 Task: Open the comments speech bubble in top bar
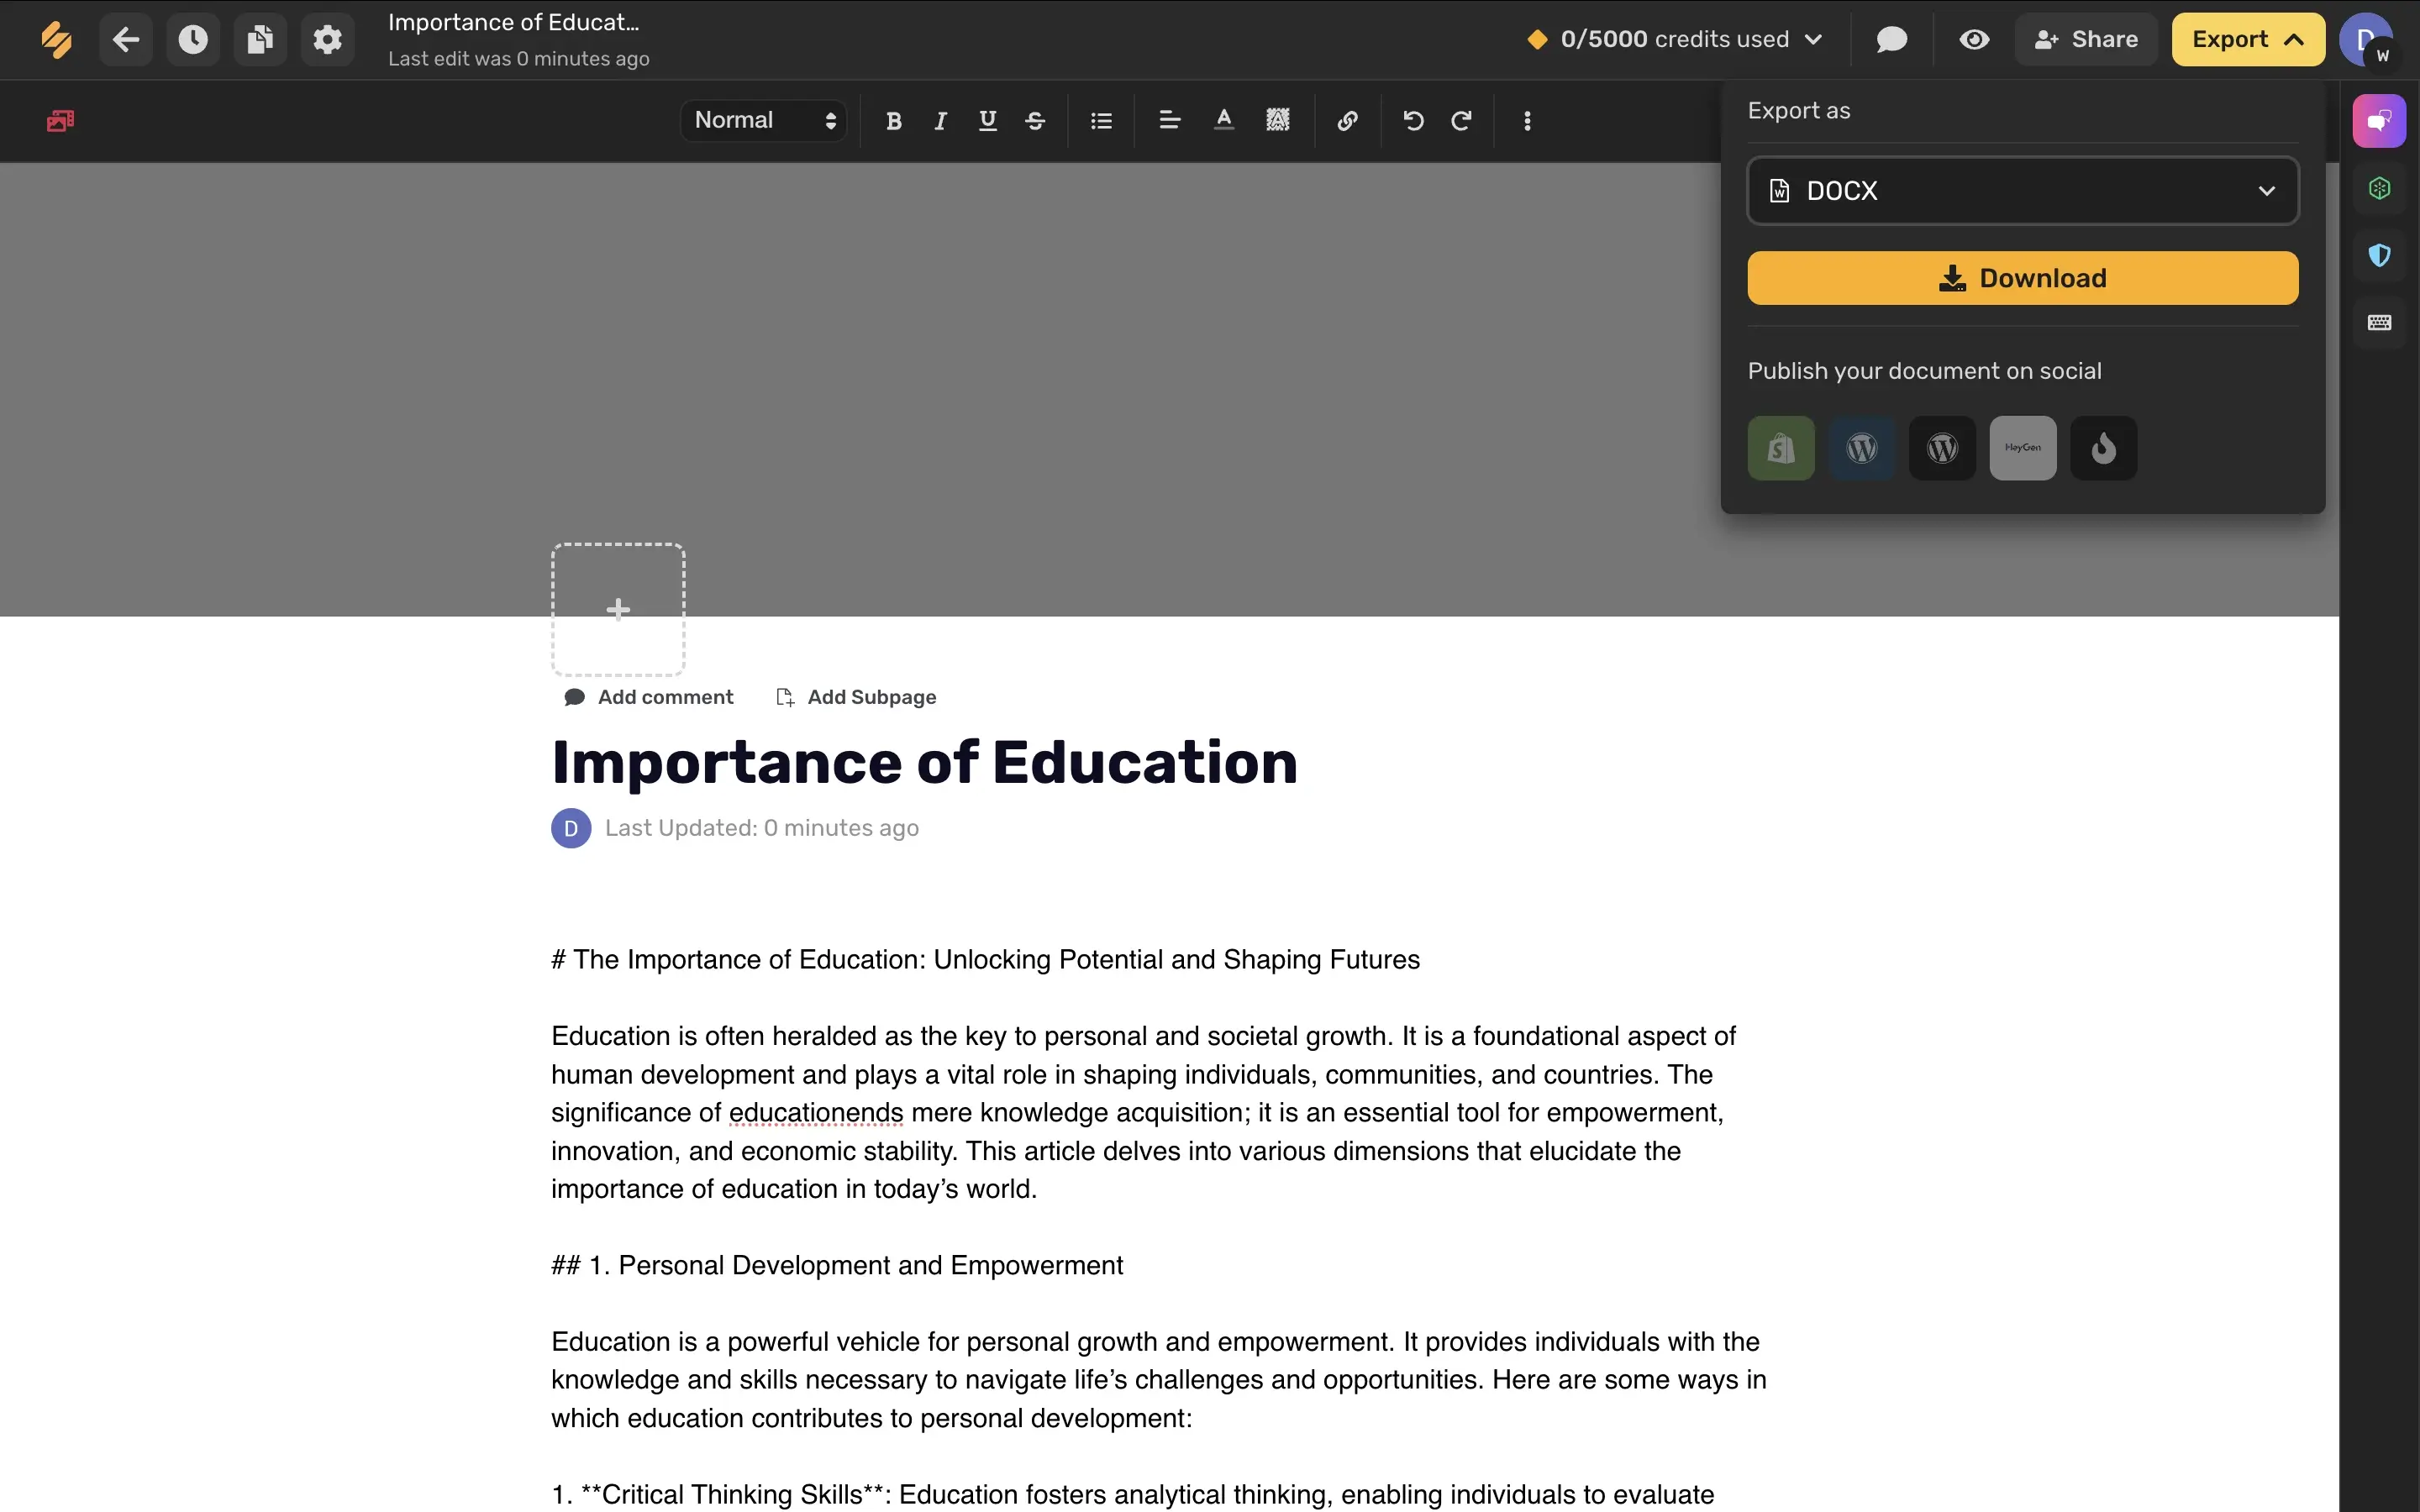[1891, 40]
